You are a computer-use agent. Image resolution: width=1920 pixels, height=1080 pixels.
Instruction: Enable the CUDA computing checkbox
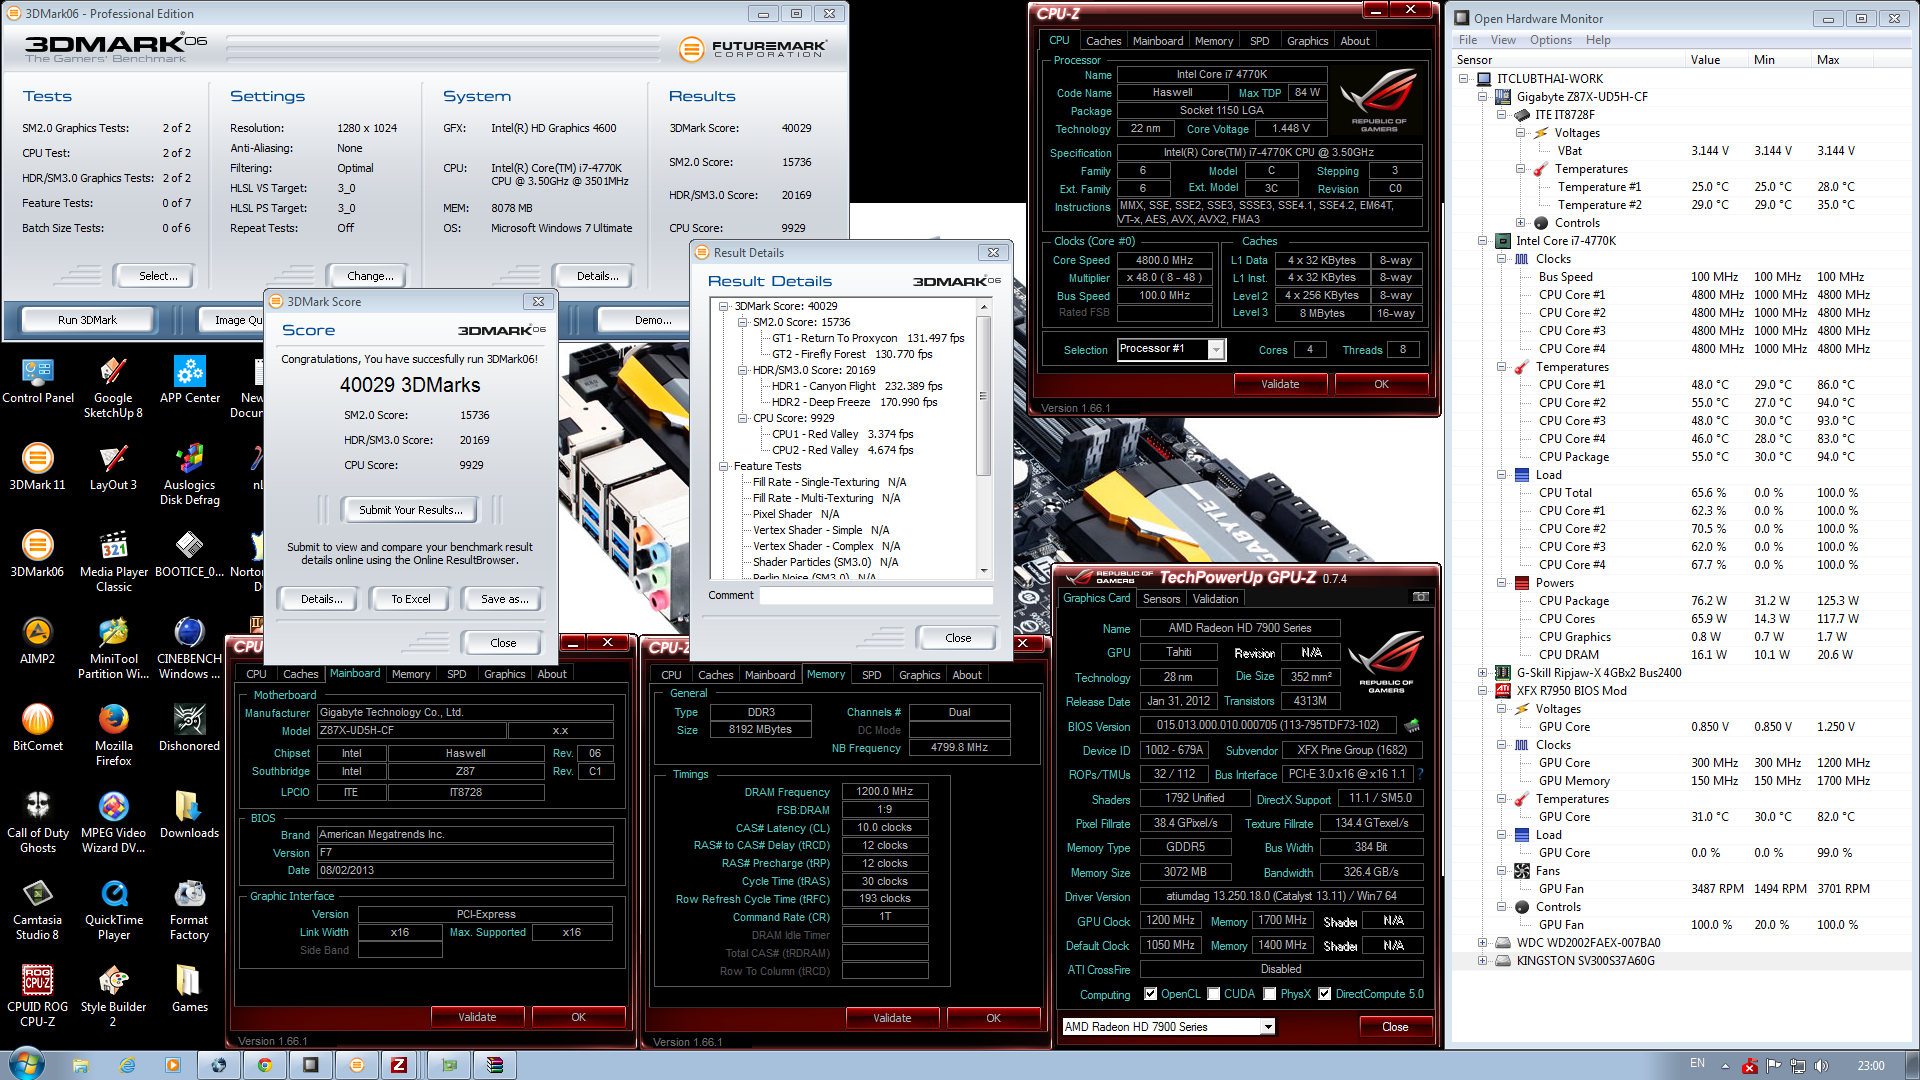[x=1214, y=994]
